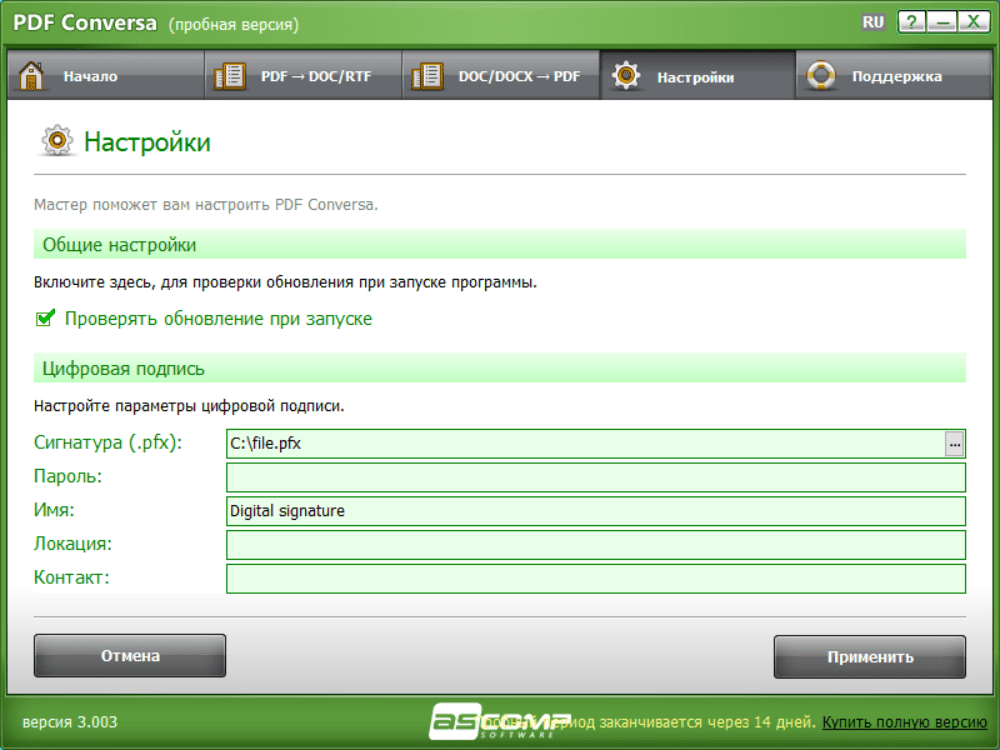The width and height of the screenshot is (1000, 750).
Task: Click the Применить button
Action: click(870, 656)
